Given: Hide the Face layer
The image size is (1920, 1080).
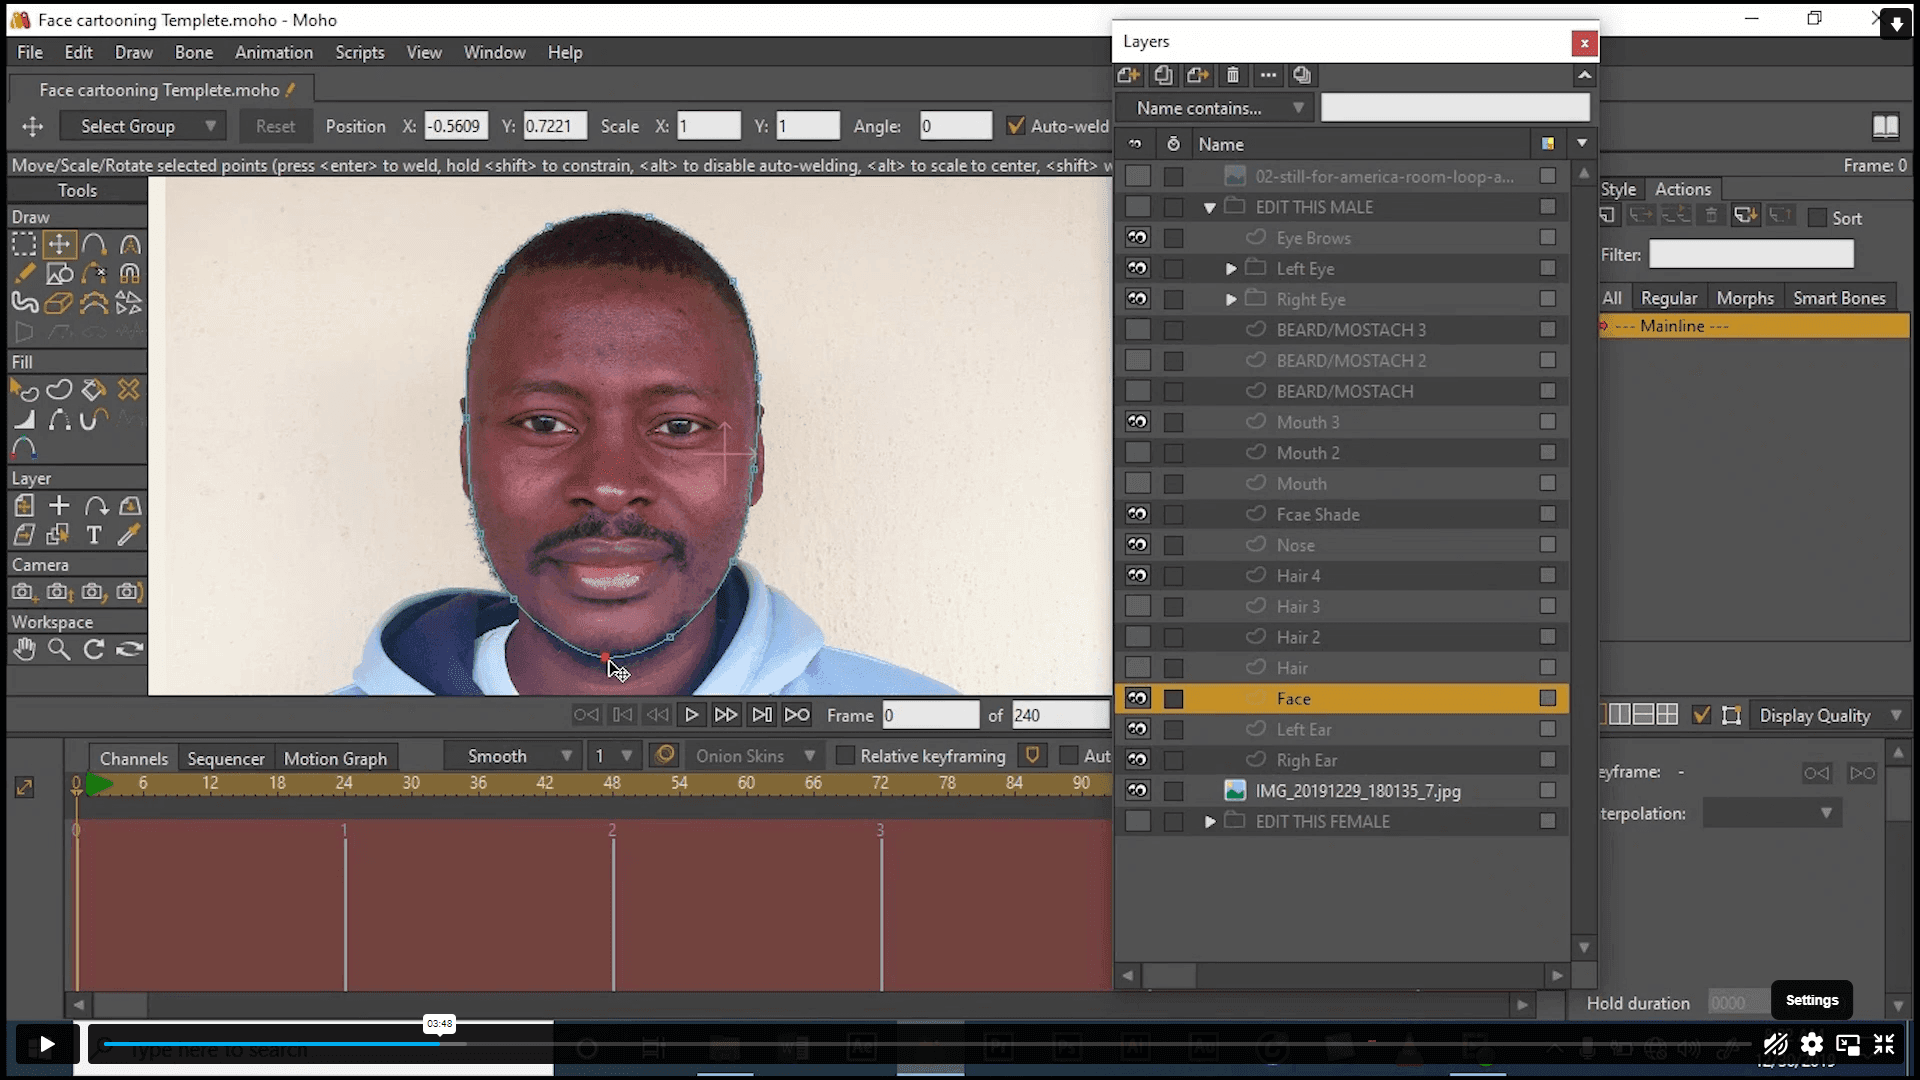Looking at the screenshot, I should coord(1137,698).
